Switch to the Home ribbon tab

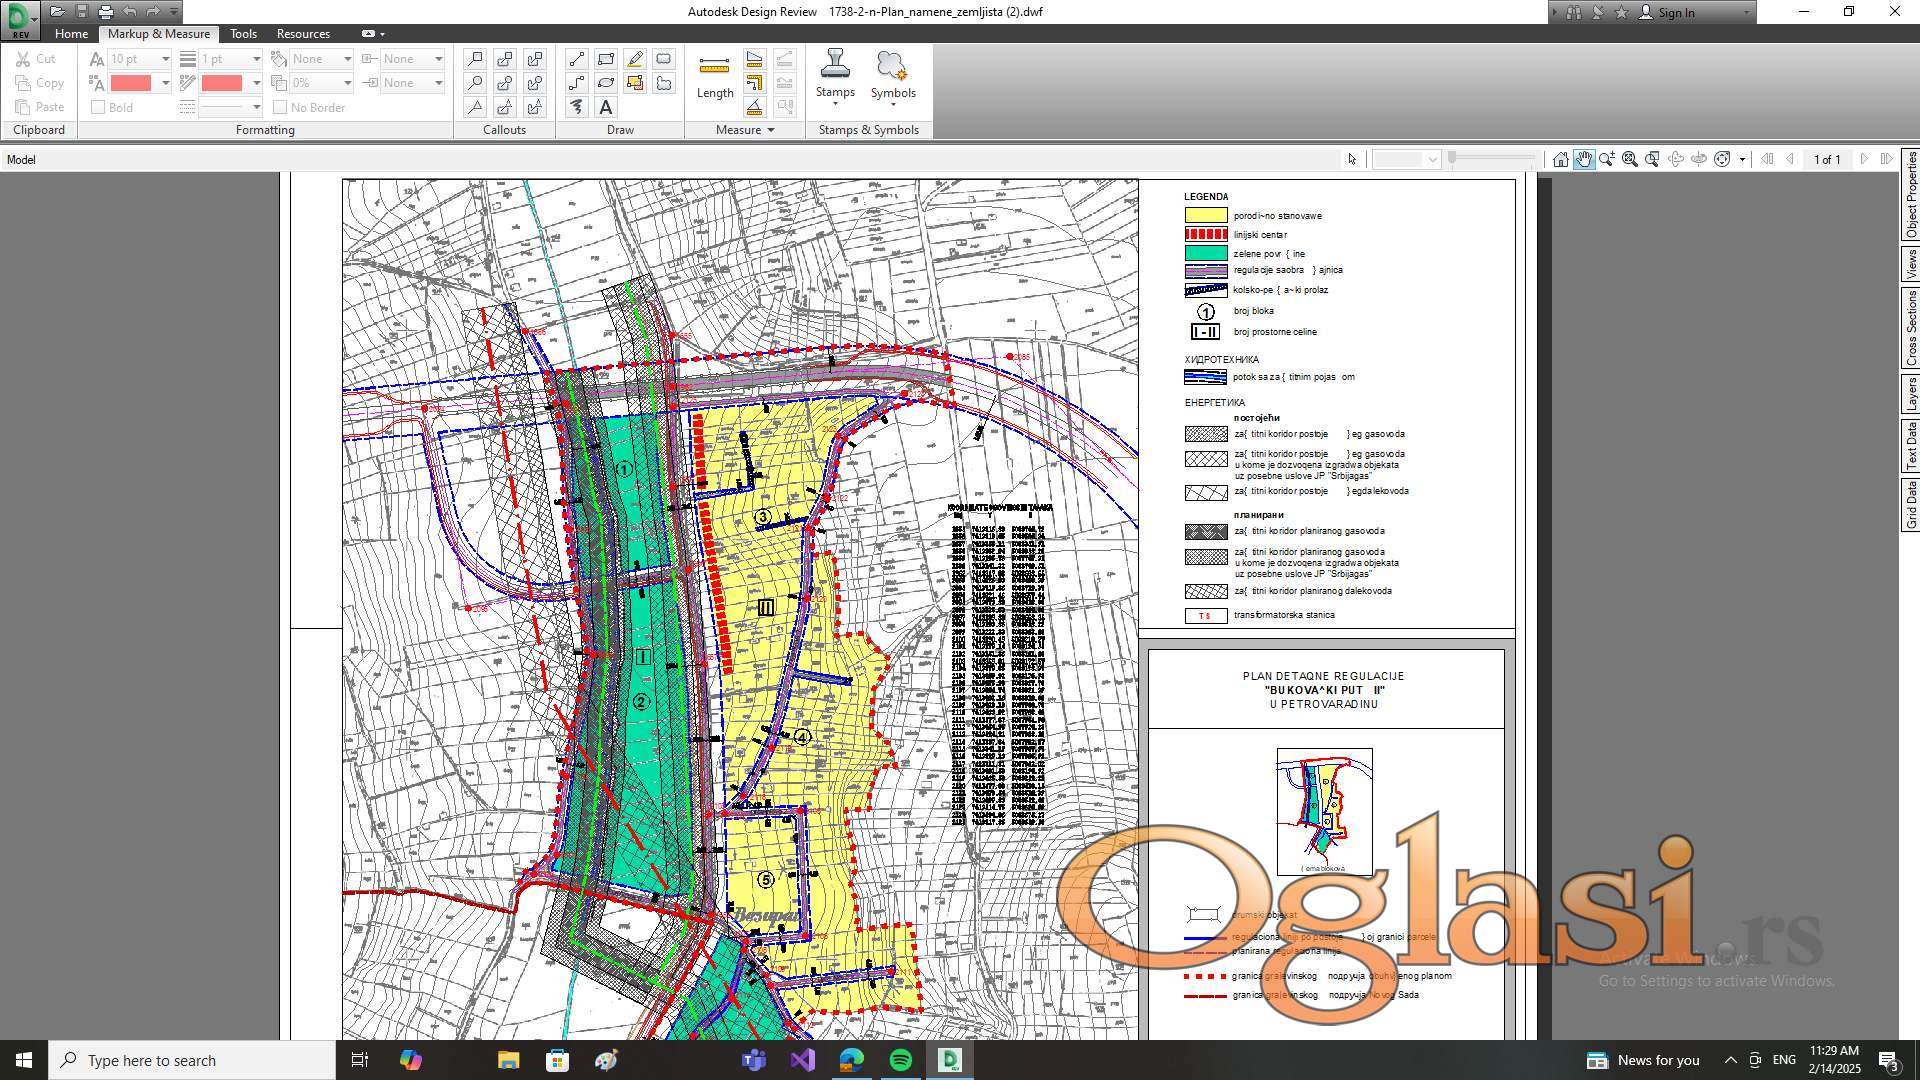point(71,33)
